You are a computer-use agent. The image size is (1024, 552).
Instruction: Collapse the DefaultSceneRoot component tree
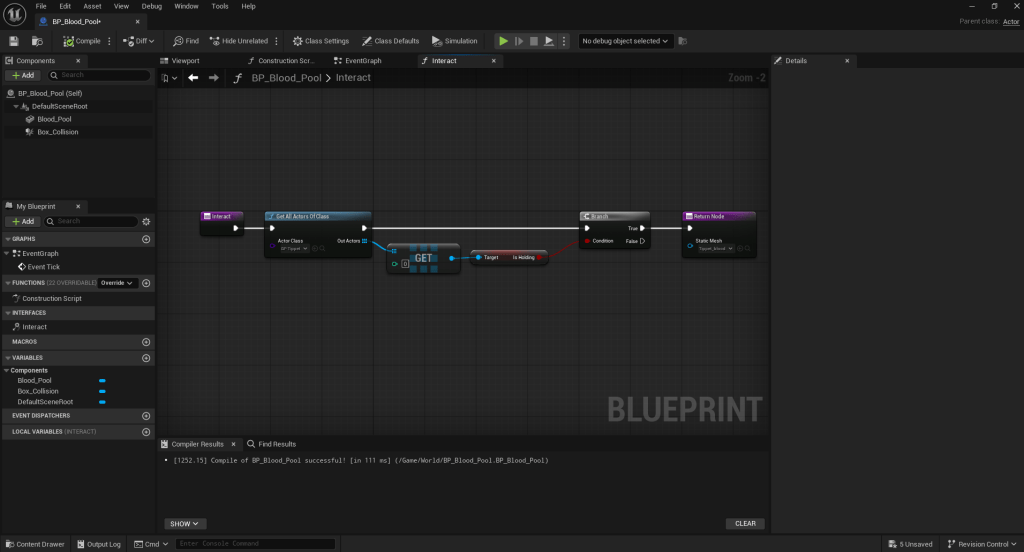click(x=17, y=106)
